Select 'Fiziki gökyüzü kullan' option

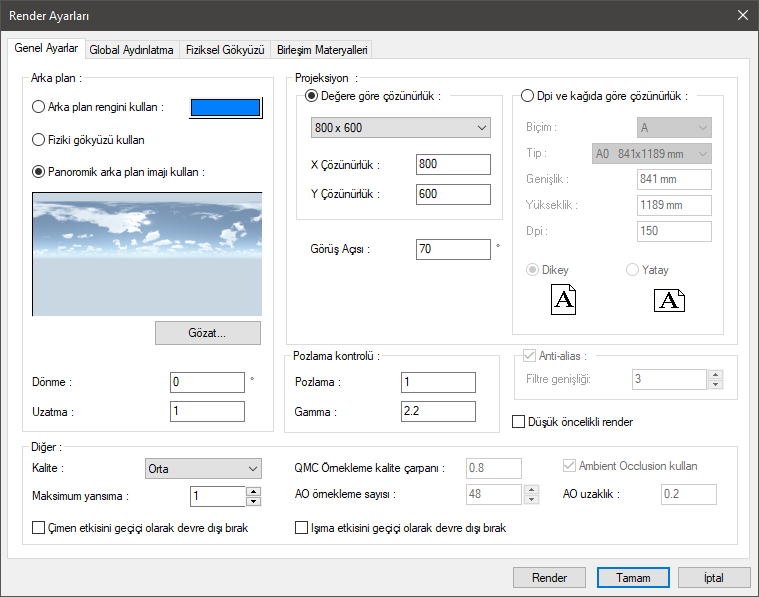[x=40, y=140]
